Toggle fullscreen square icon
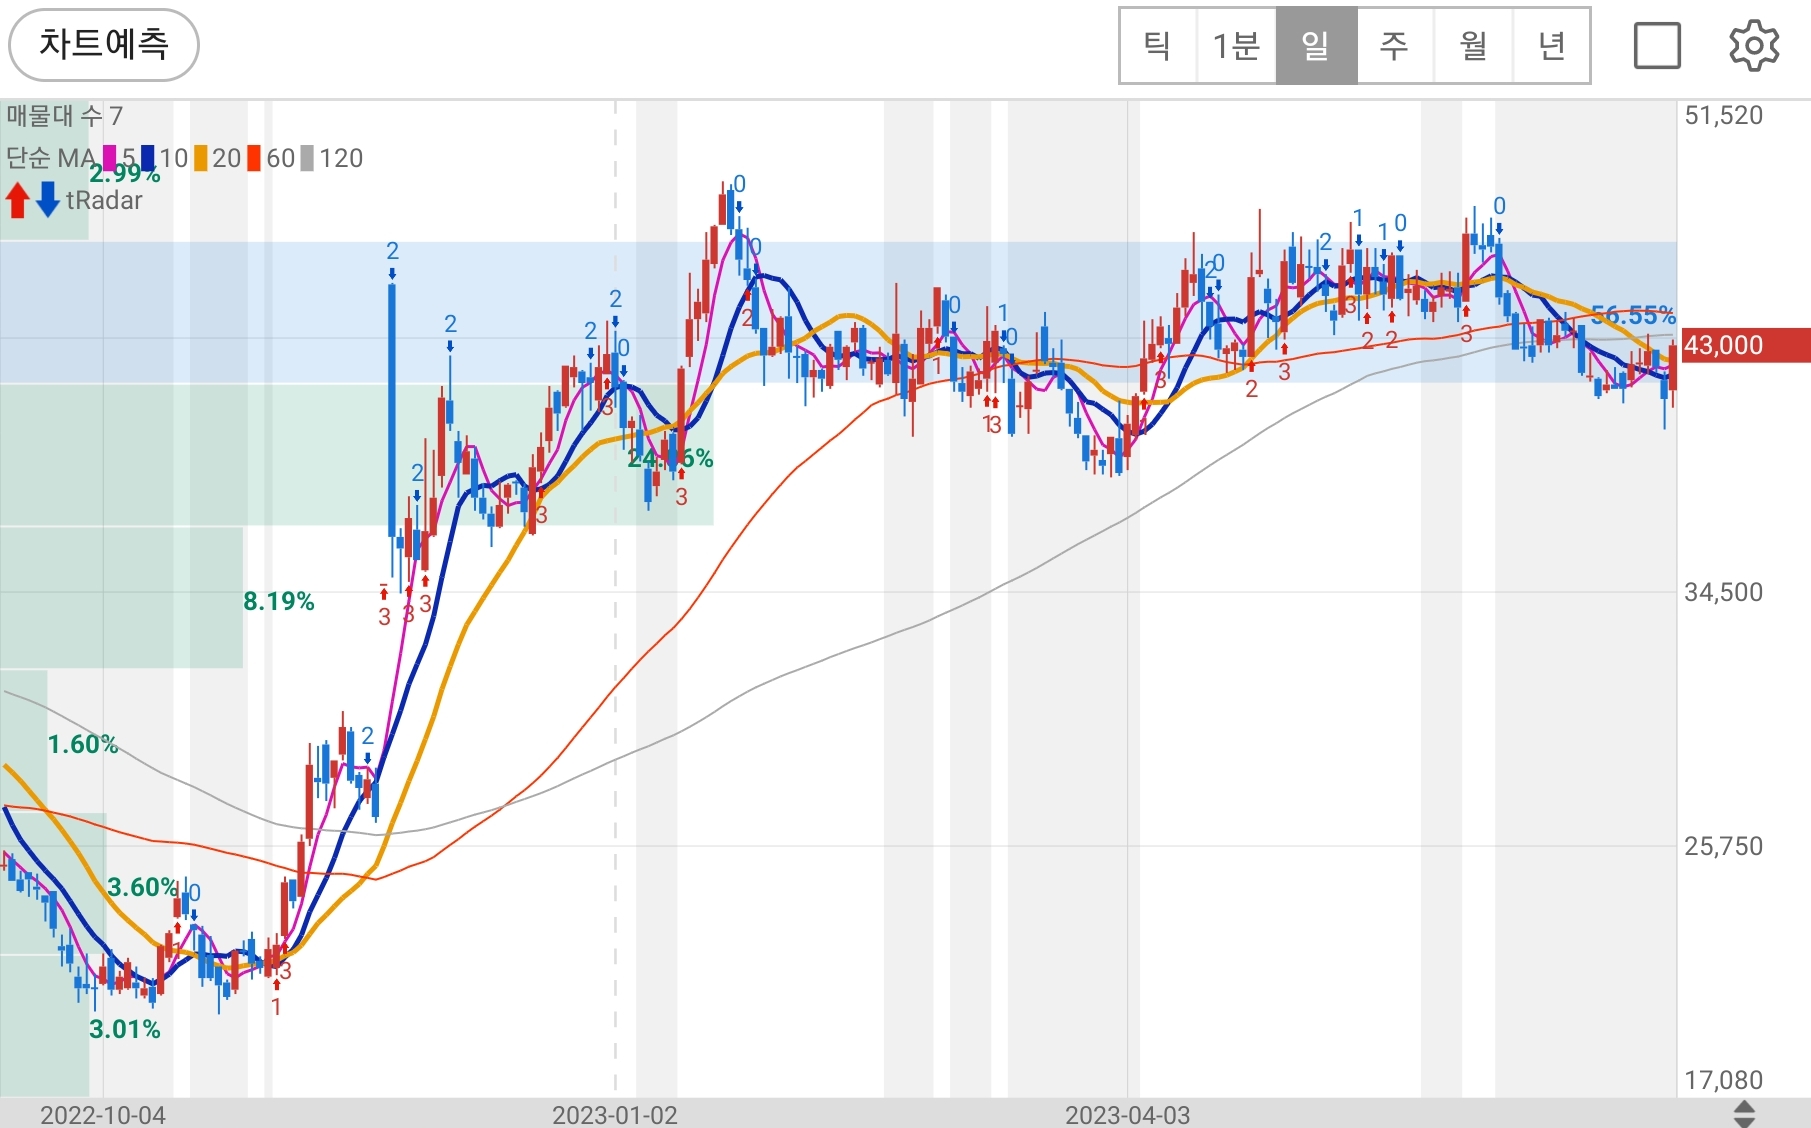Image resolution: width=1811 pixels, height=1128 pixels. [1657, 46]
